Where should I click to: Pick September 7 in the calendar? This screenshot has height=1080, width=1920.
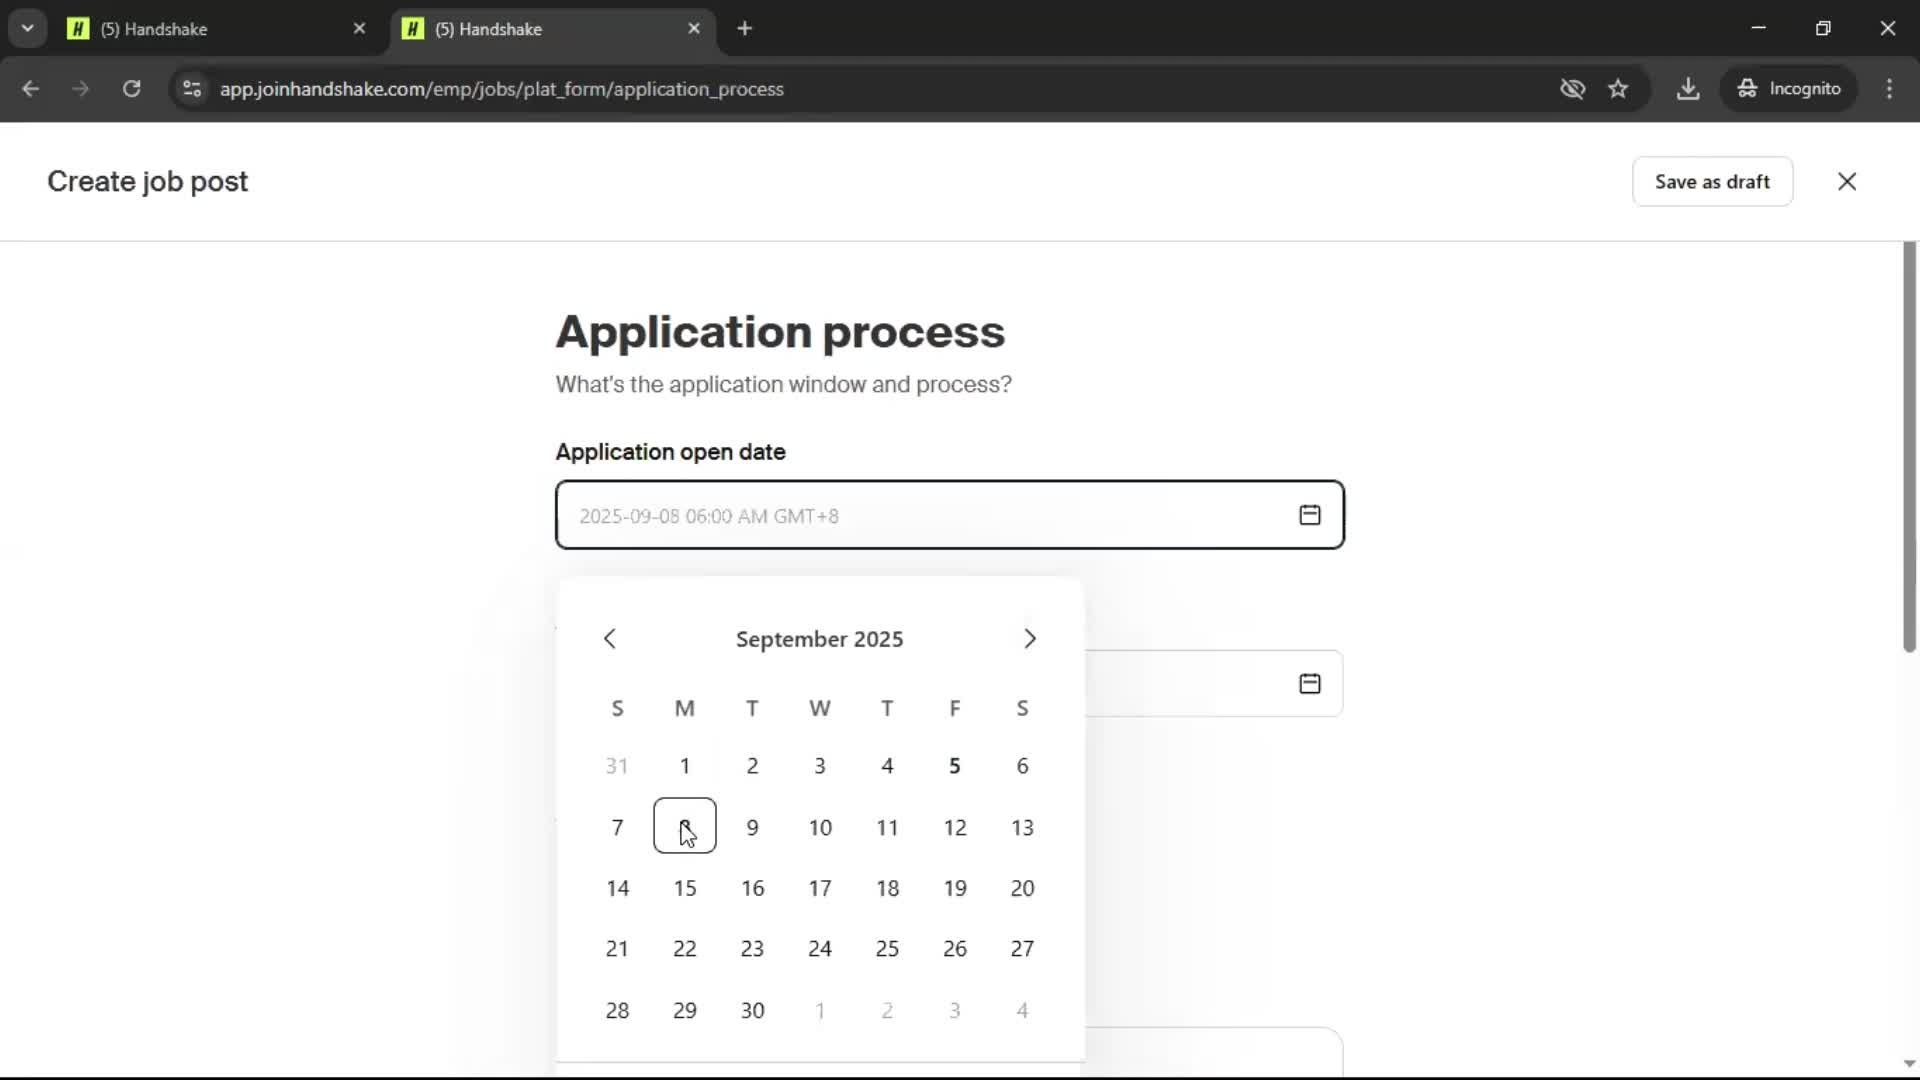coord(617,828)
